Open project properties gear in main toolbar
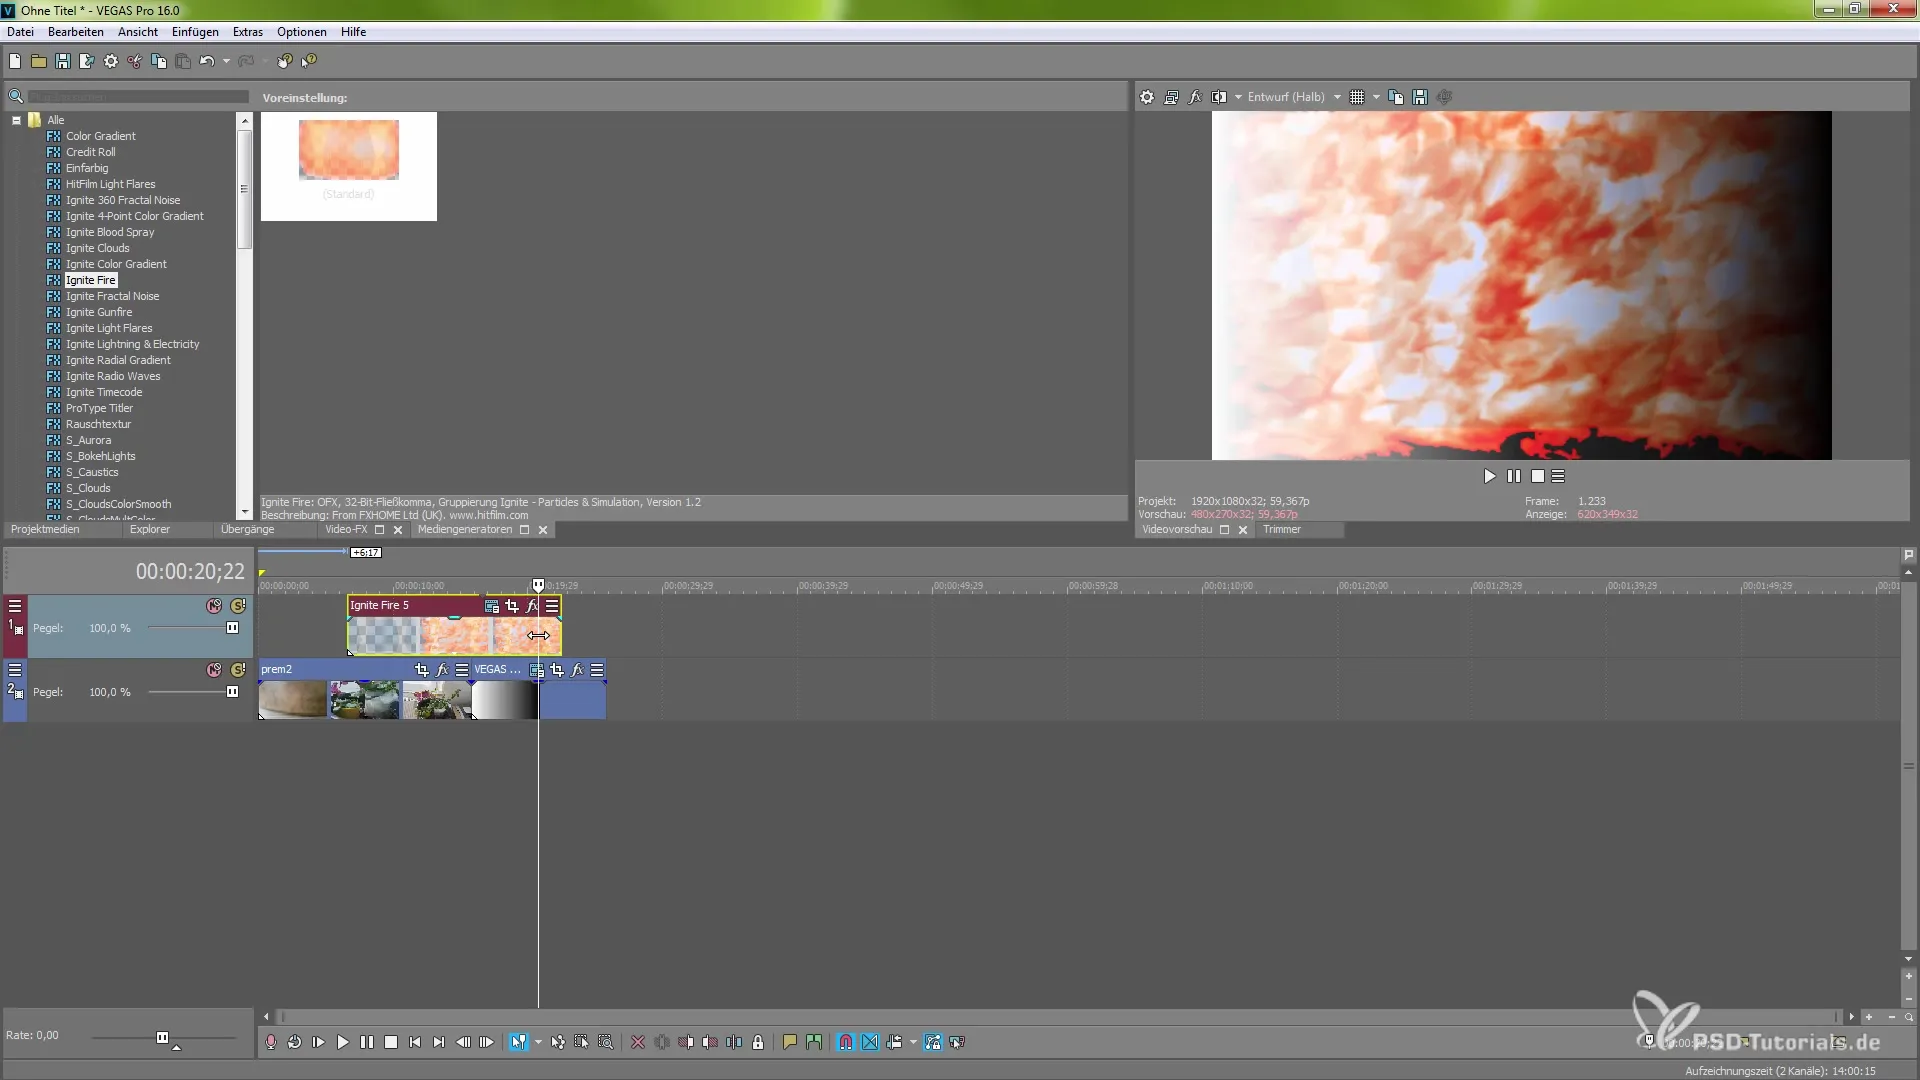This screenshot has width=1920, height=1080. (x=111, y=61)
